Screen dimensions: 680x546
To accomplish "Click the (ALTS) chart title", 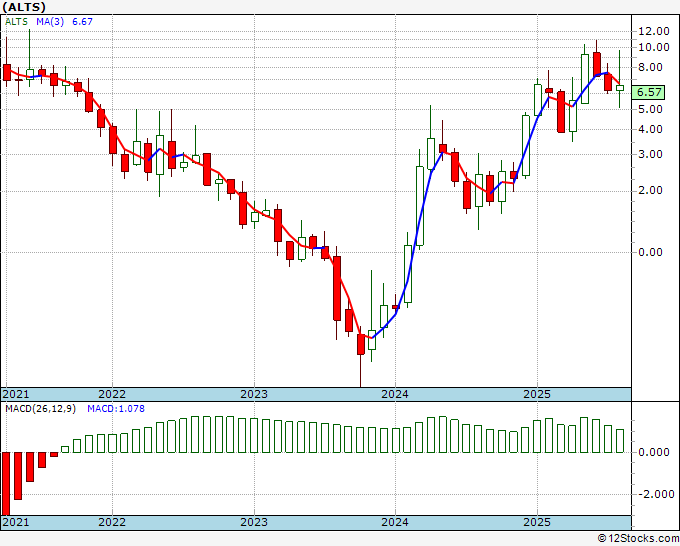I will (24, 7).
